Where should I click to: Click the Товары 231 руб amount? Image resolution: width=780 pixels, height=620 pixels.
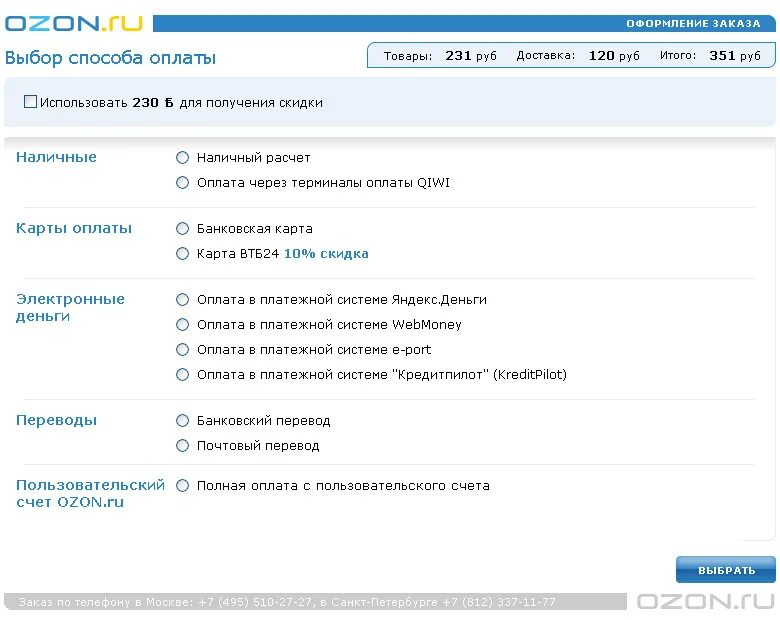coord(440,56)
